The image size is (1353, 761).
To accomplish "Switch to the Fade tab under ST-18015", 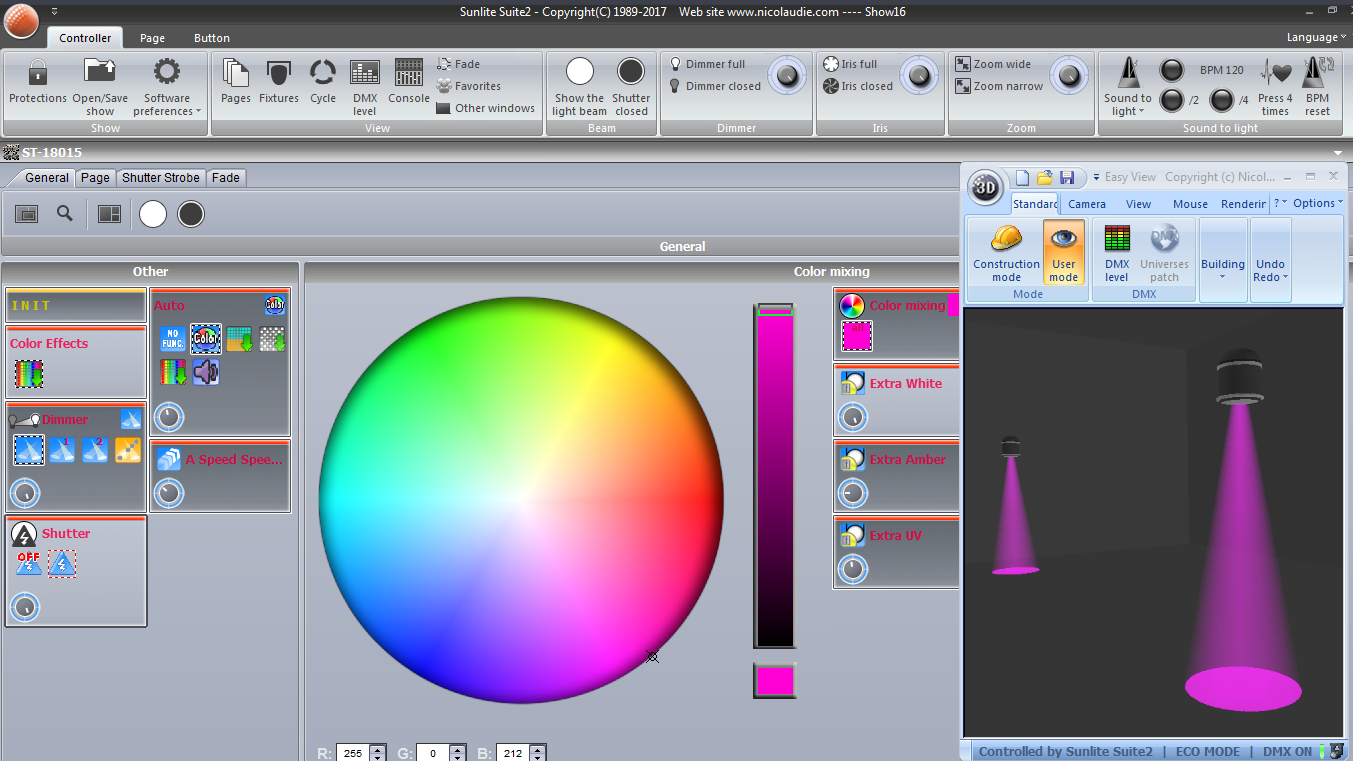I will click(226, 177).
